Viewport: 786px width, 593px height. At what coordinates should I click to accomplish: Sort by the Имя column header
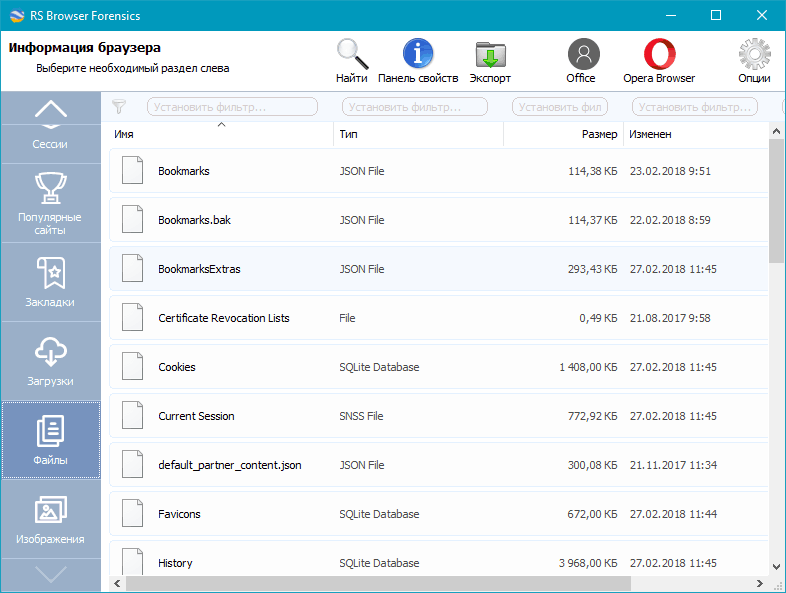point(221,134)
